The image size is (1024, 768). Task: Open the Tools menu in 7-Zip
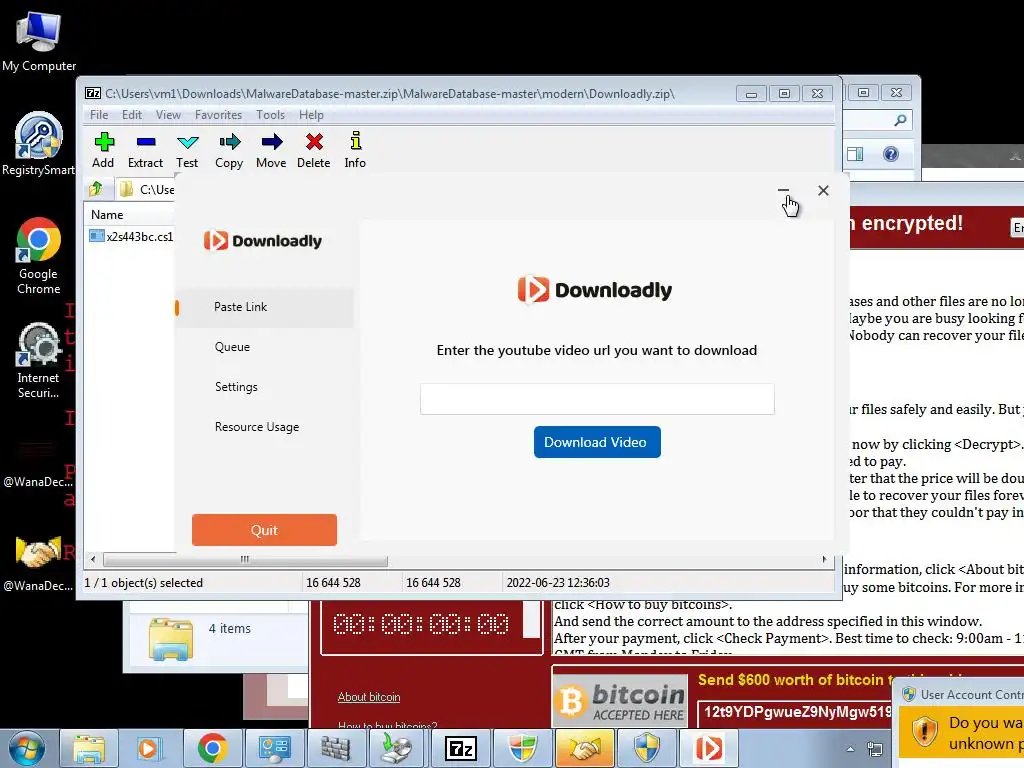click(x=270, y=115)
